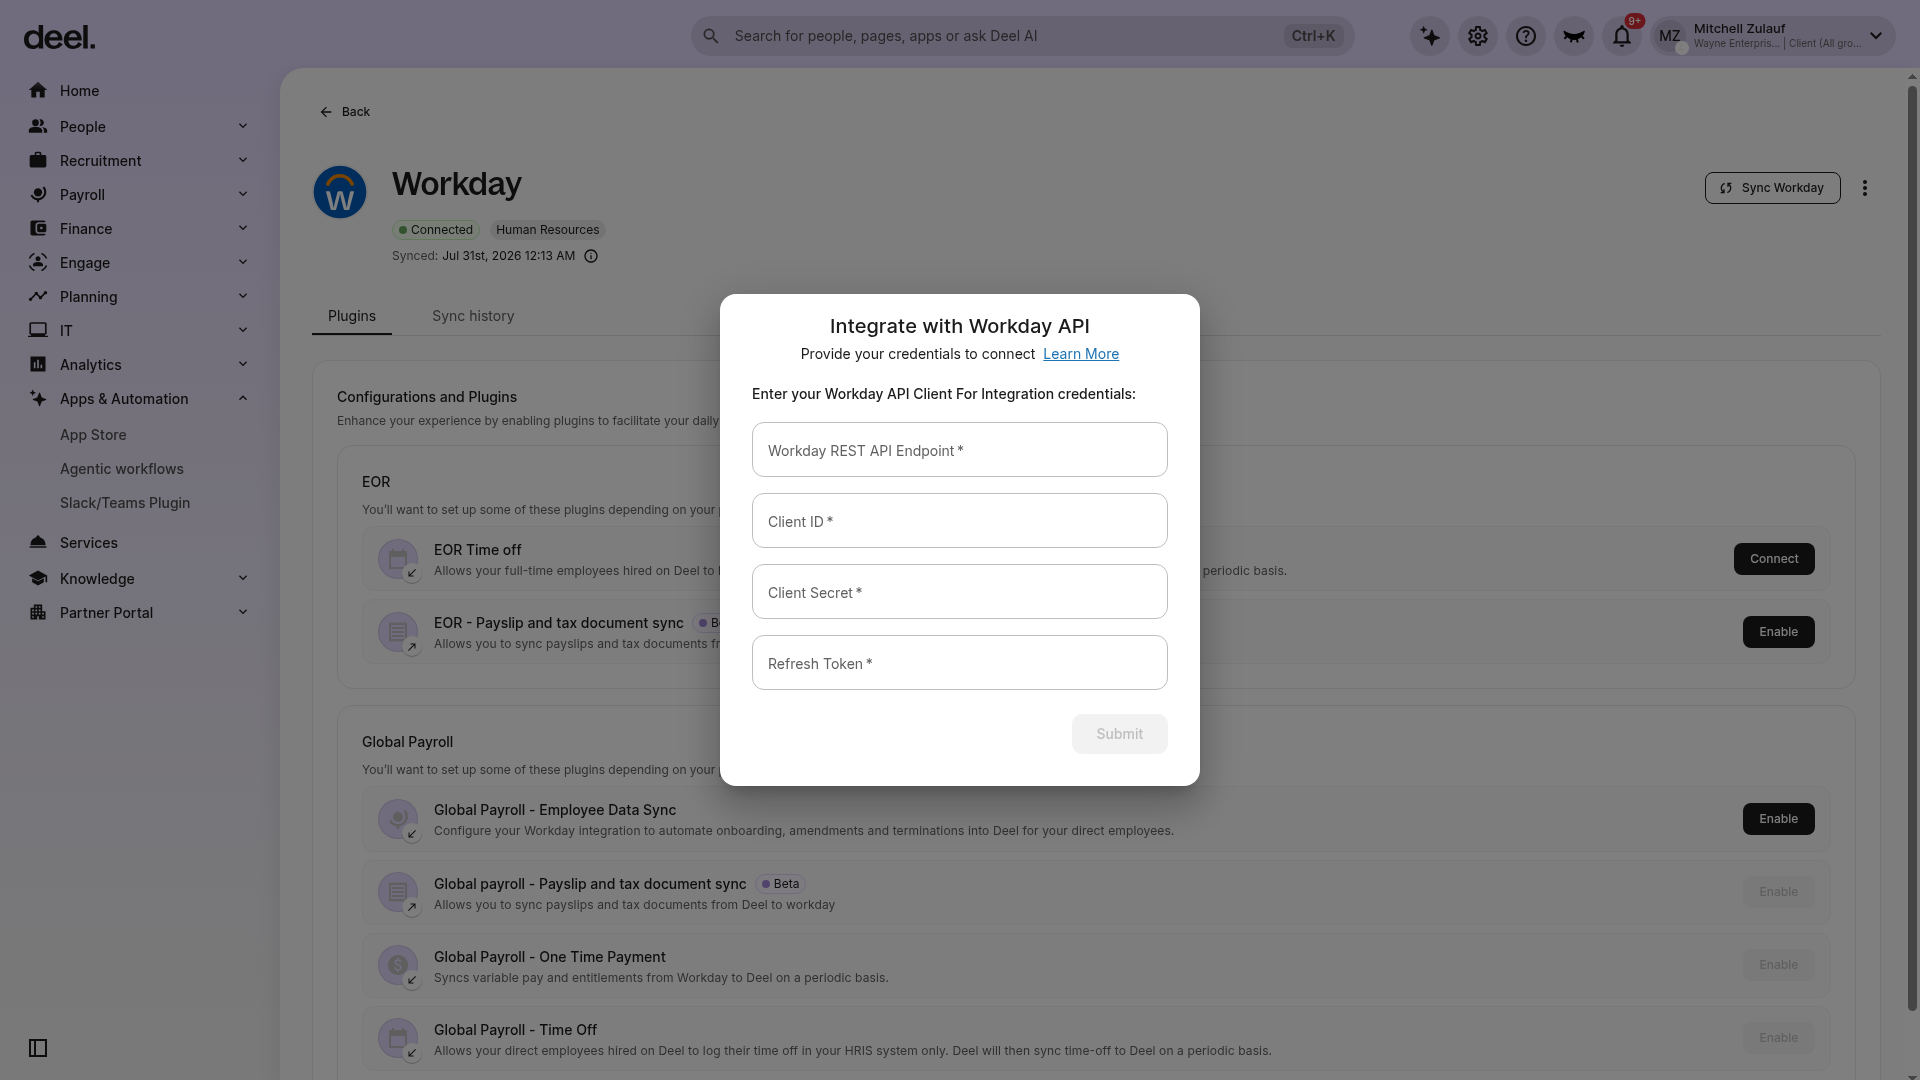
Task: Click the EOR Time off plugin icon
Action: point(398,559)
